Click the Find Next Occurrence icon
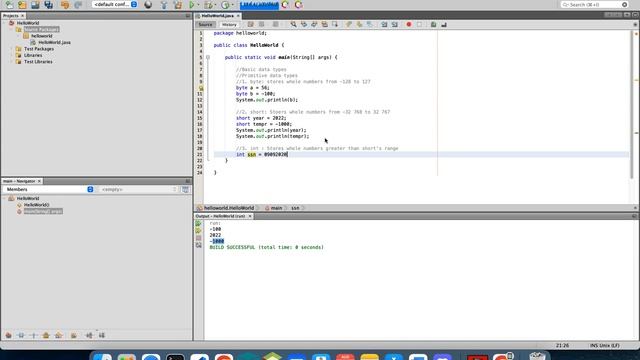This screenshot has height=360, width=640. coord(314,24)
